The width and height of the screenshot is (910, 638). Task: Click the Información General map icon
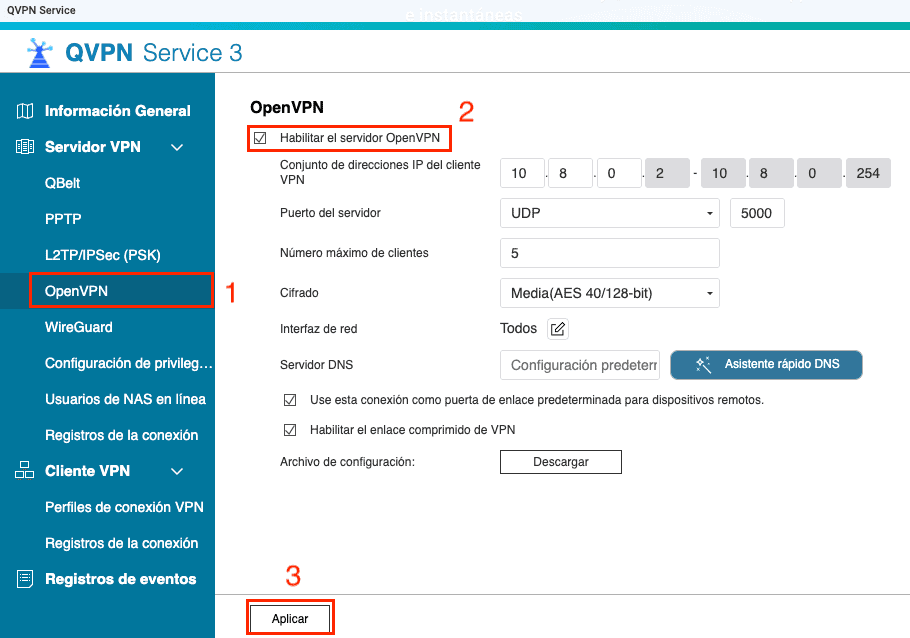(25, 111)
